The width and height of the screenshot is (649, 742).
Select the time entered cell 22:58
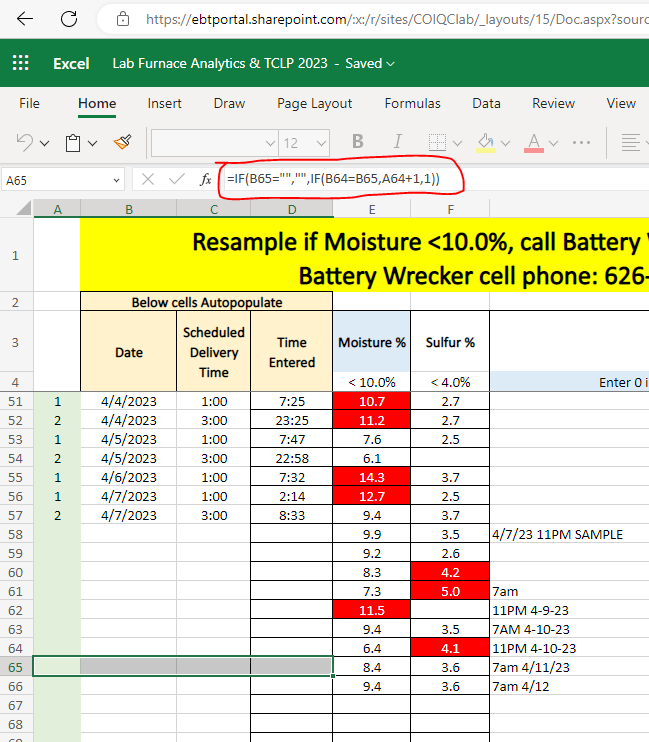[x=292, y=458]
